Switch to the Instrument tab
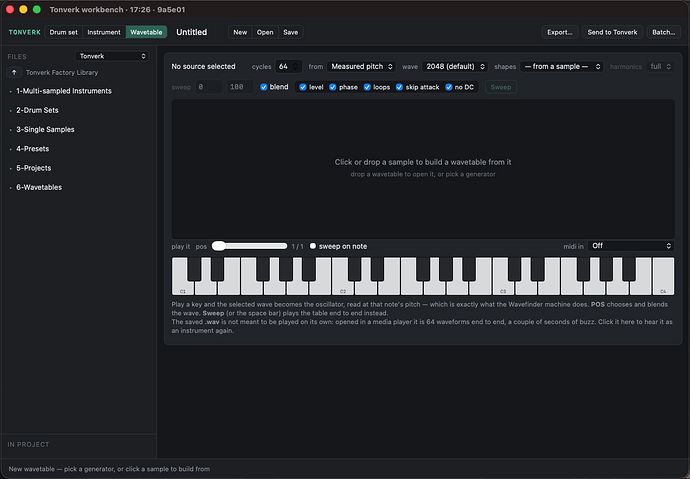Viewport: 690px width, 479px height. click(104, 32)
